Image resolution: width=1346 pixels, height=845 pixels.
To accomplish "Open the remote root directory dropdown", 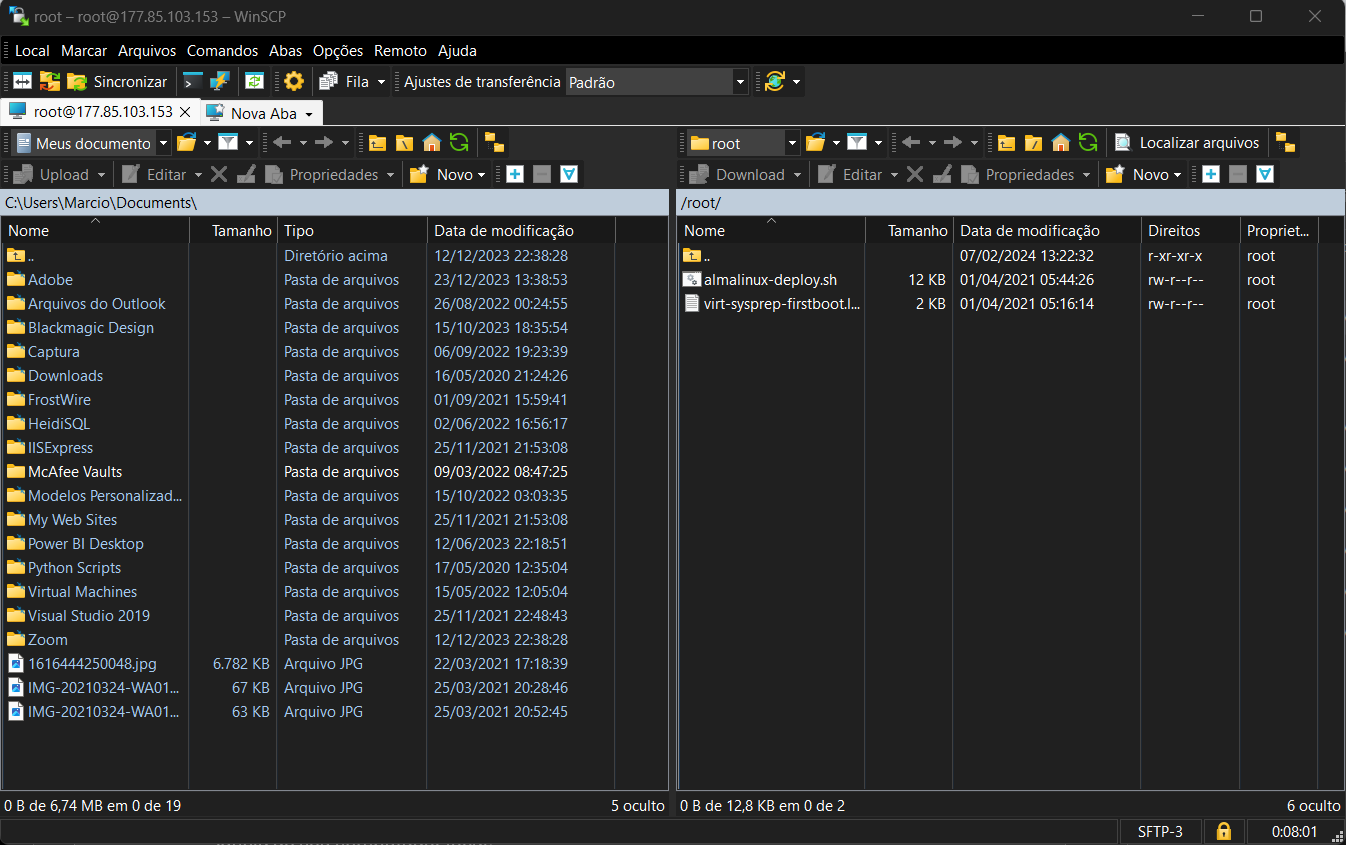I will click(792, 143).
